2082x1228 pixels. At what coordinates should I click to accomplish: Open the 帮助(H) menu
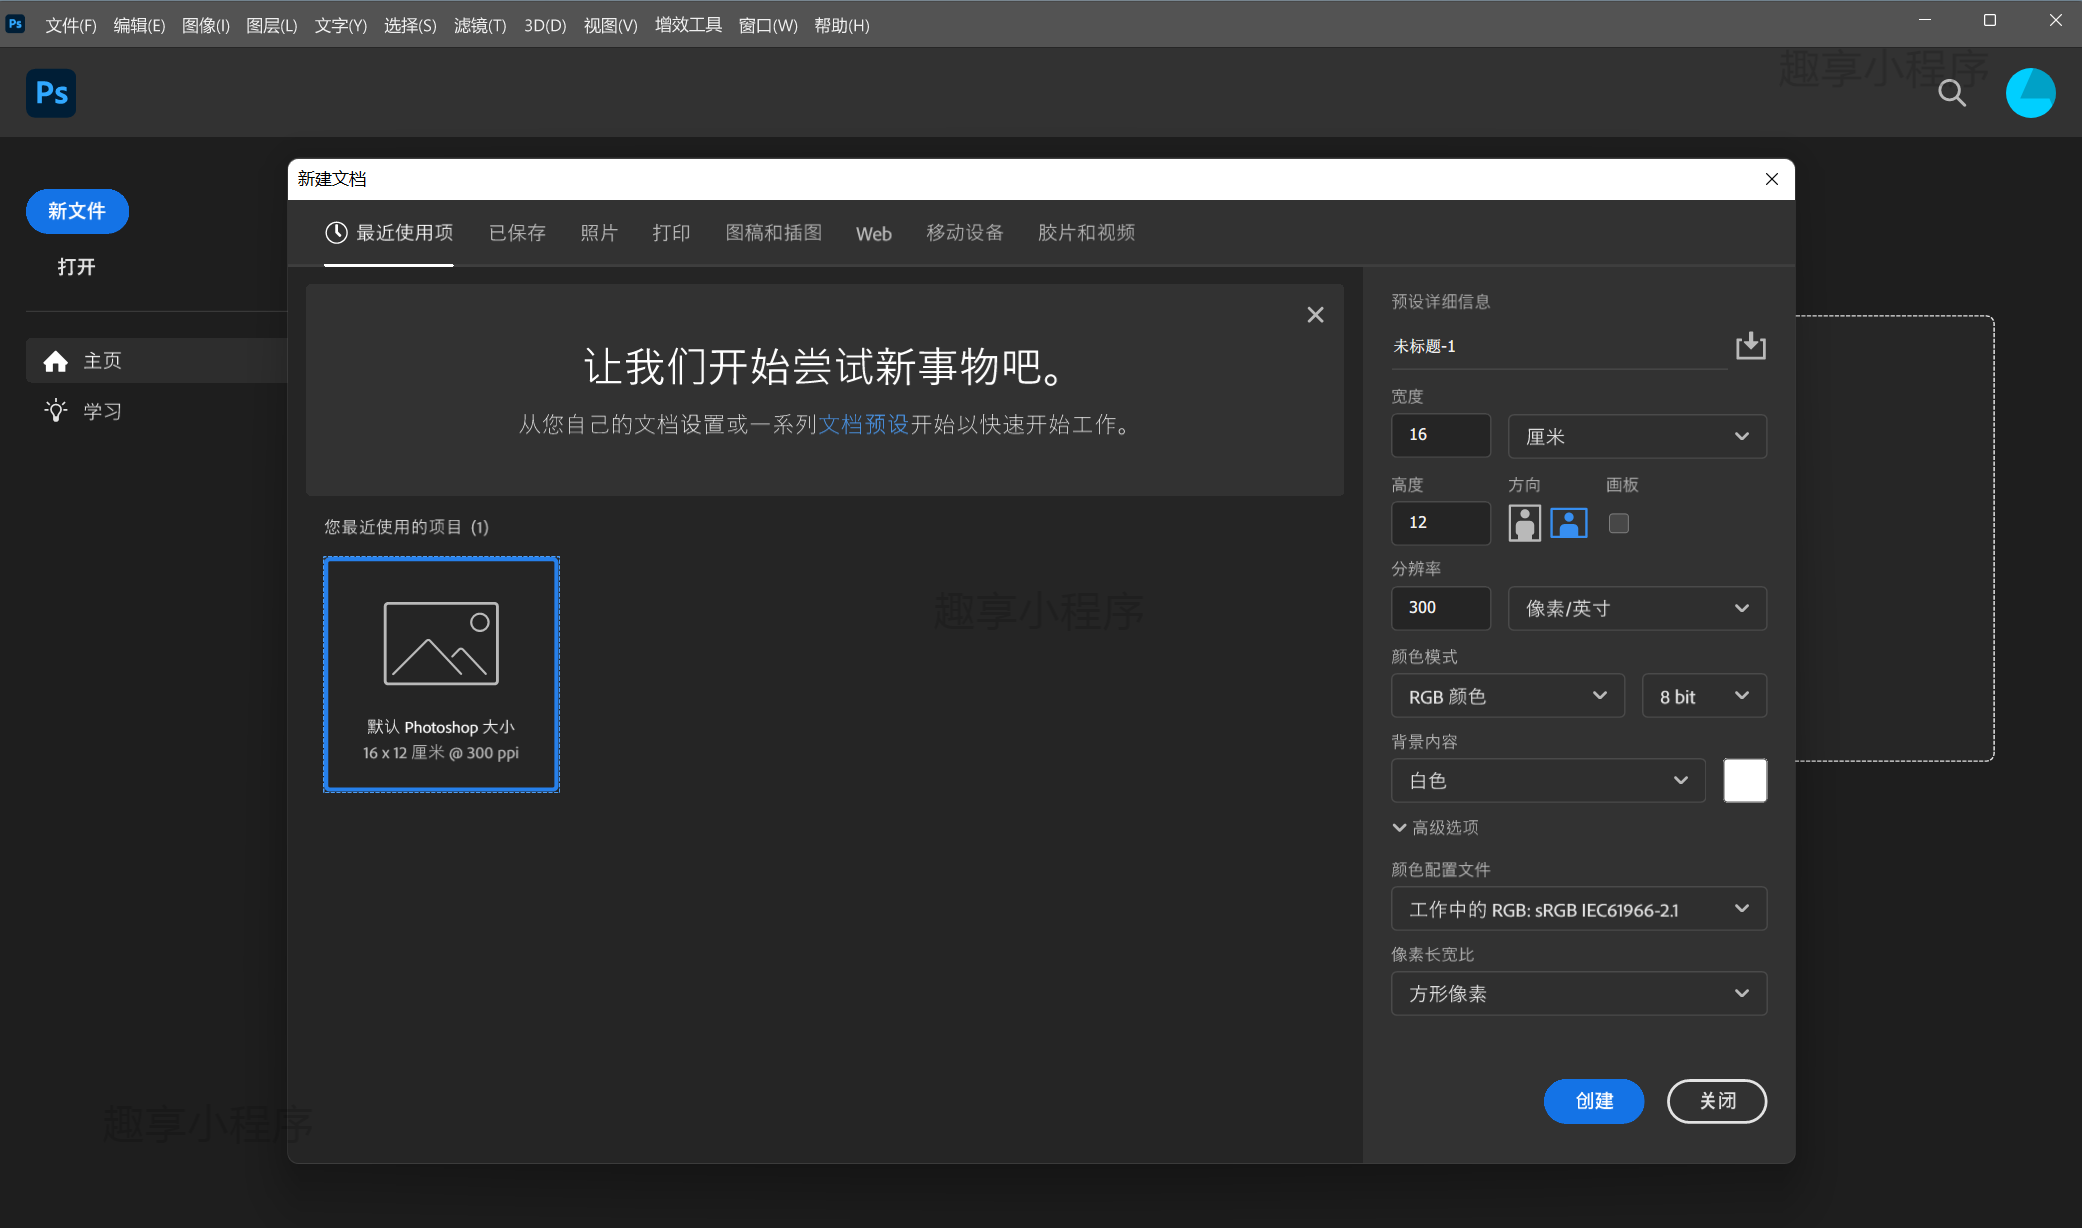coord(841,25)
